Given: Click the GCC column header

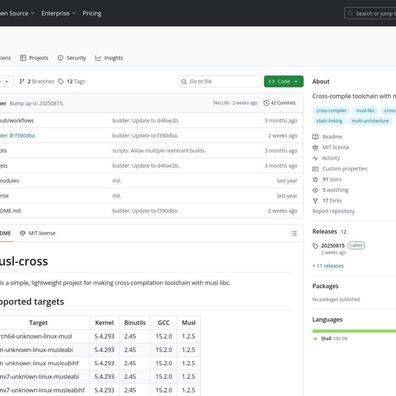Looking at the screenshot, I should click(163, 323).
